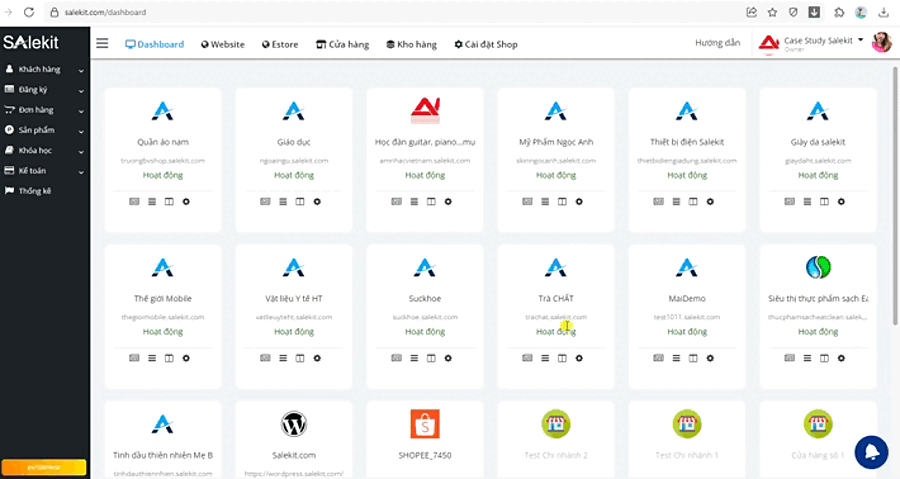Click list icon on Siêu thị thực phẩm sạch card
Image resolution: width=900 pixels, height=479 pixels.
coord(808,358)
